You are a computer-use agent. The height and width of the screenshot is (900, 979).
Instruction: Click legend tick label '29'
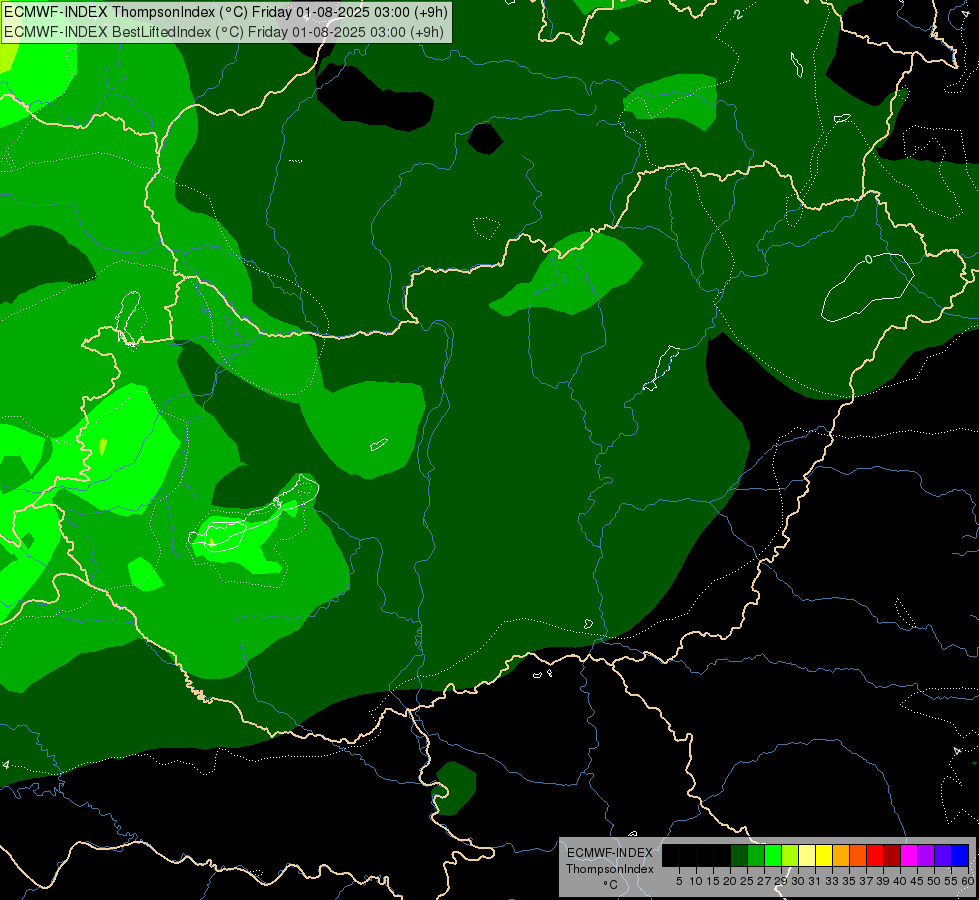coord(781,881)
